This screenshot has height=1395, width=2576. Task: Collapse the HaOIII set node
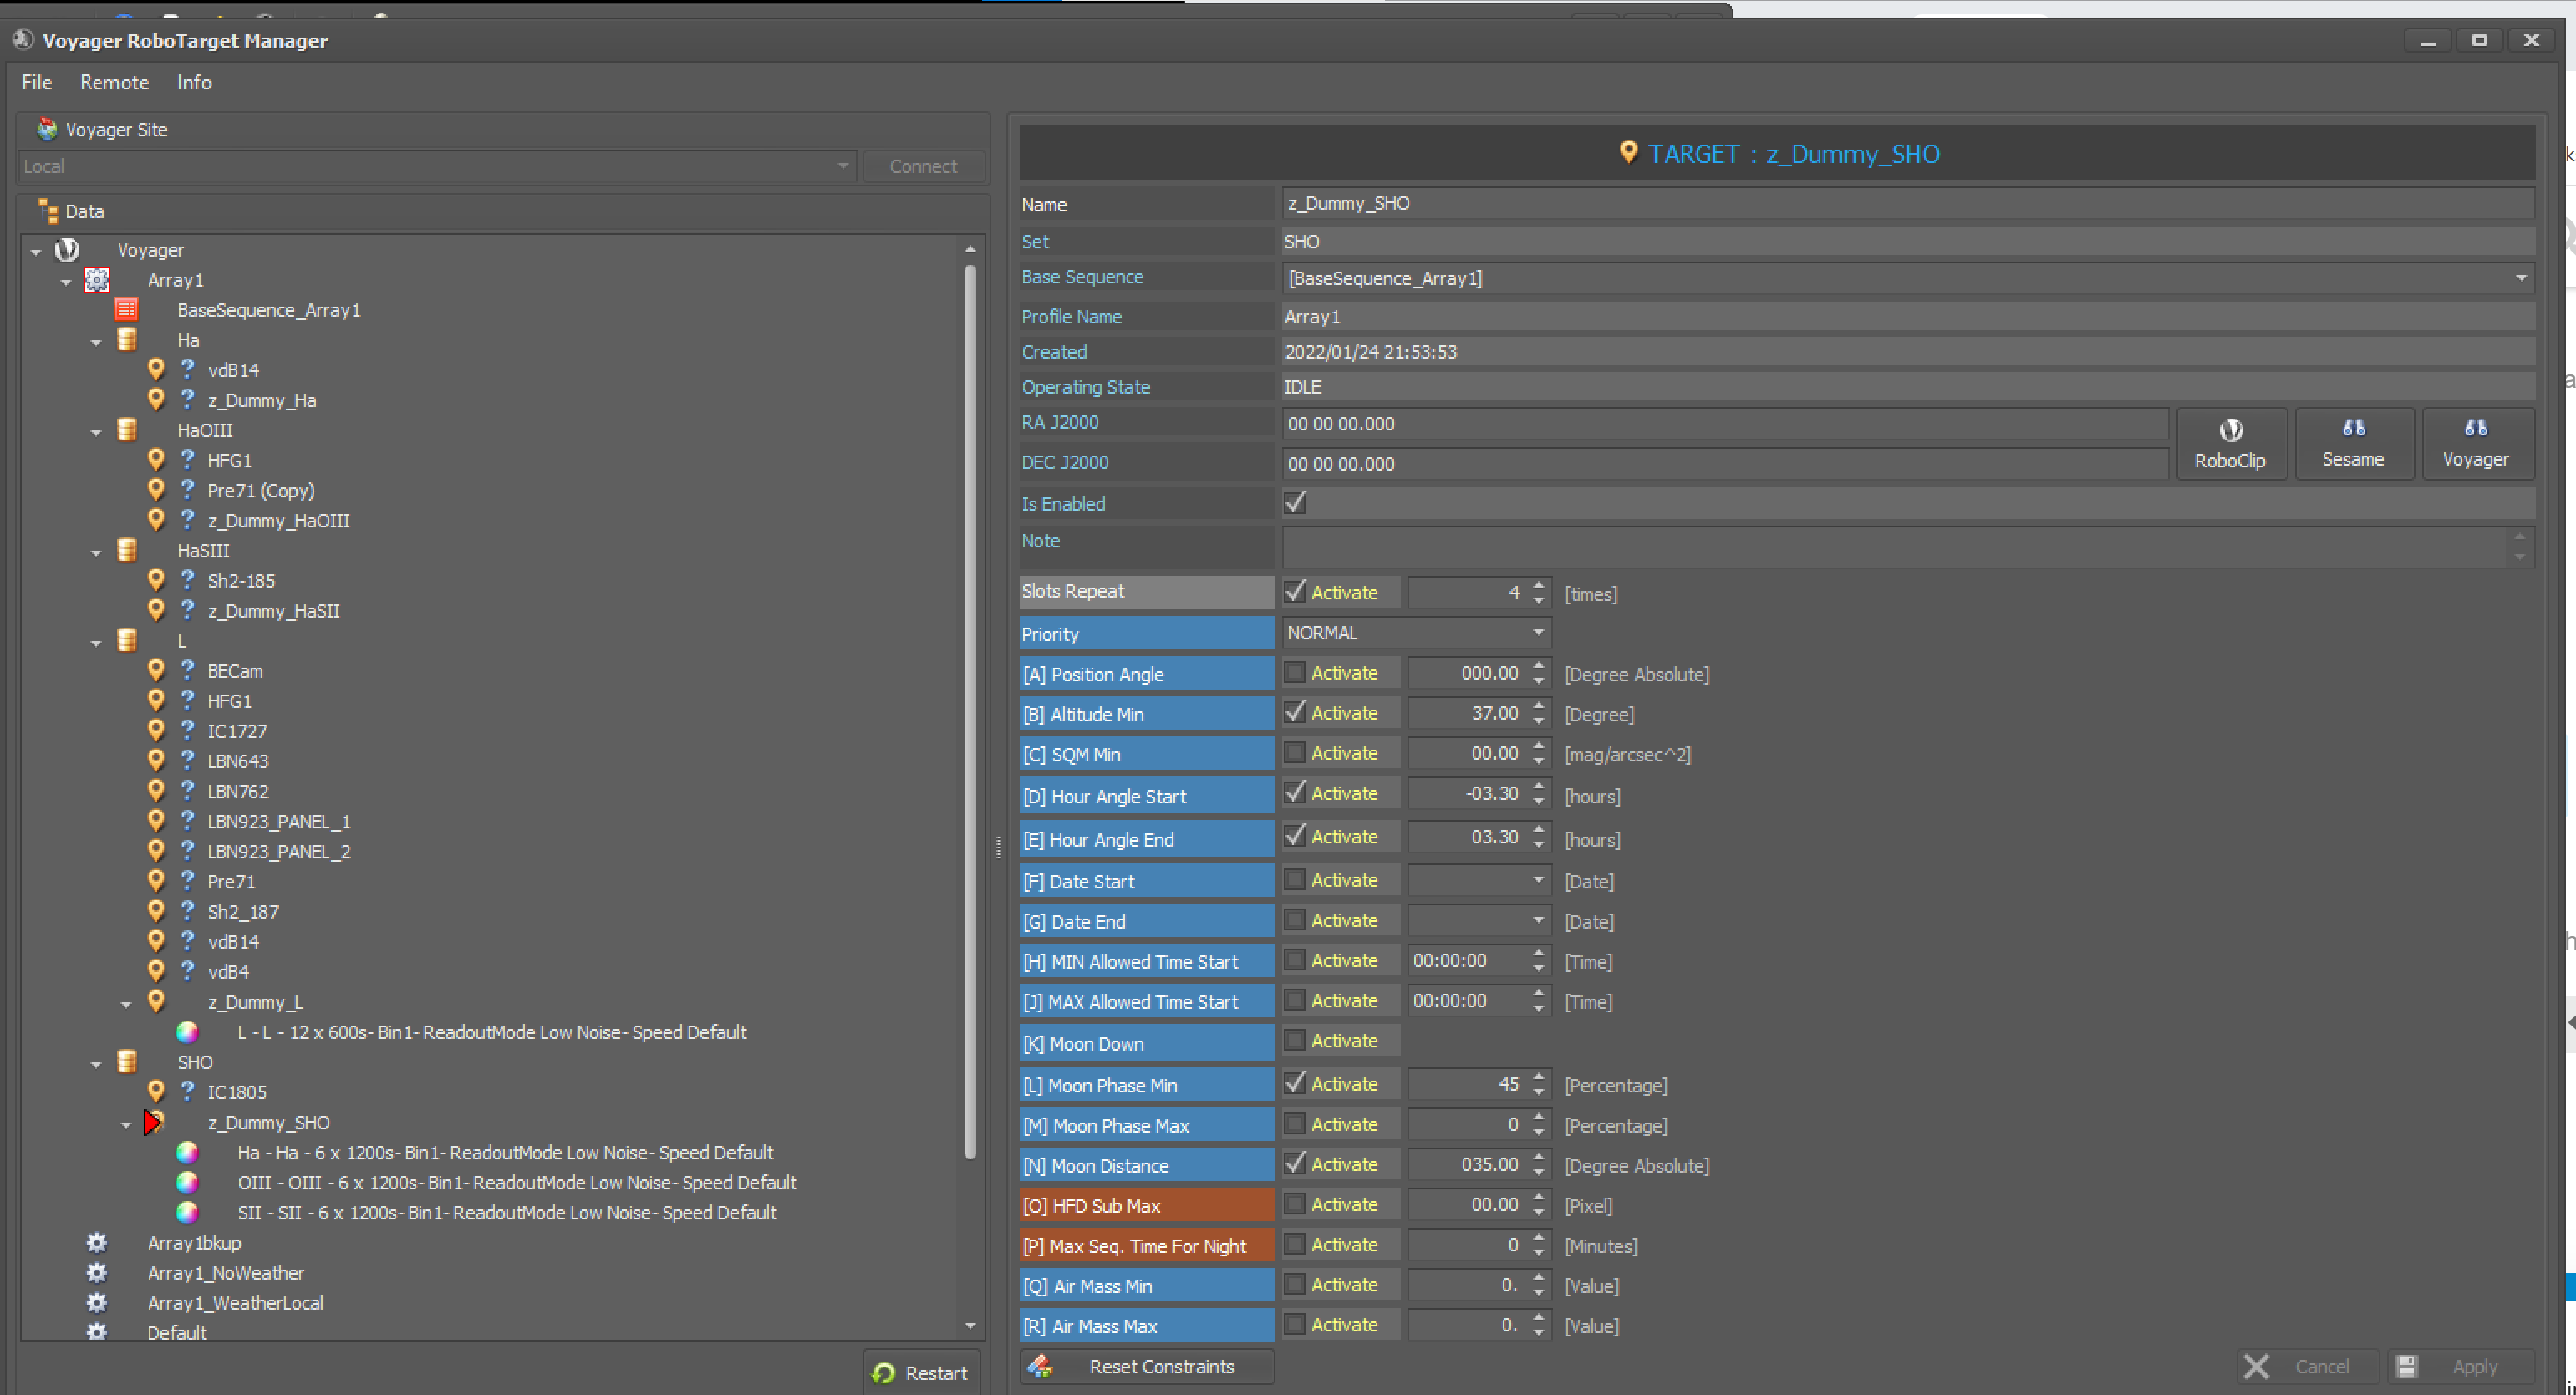pos(96,432)
